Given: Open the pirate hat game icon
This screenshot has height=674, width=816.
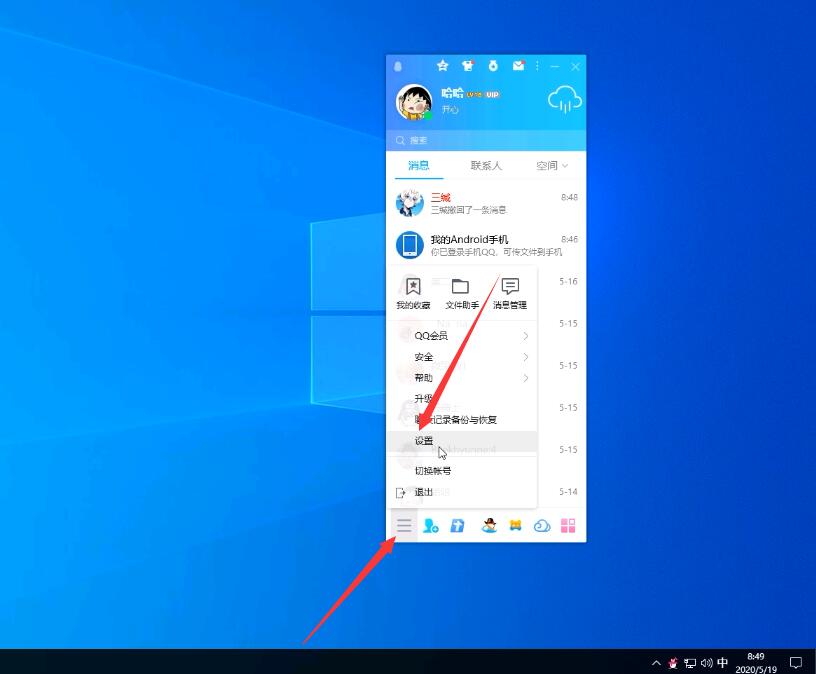Looking at the screenshot, I should coord(489,526).
